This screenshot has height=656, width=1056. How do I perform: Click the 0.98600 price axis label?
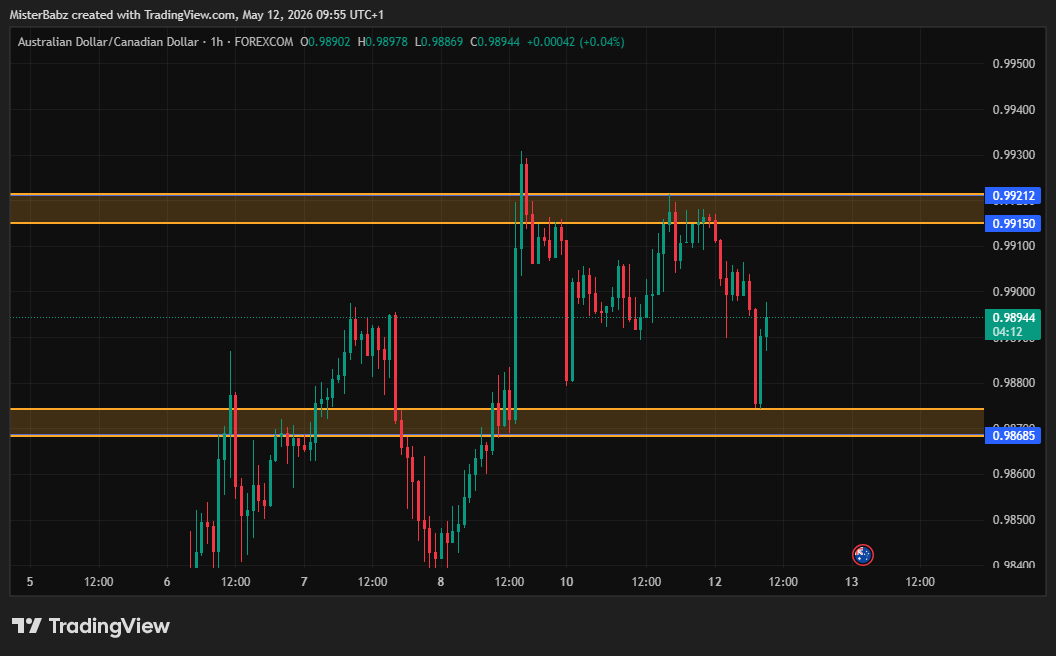[x=1014, y=473]
